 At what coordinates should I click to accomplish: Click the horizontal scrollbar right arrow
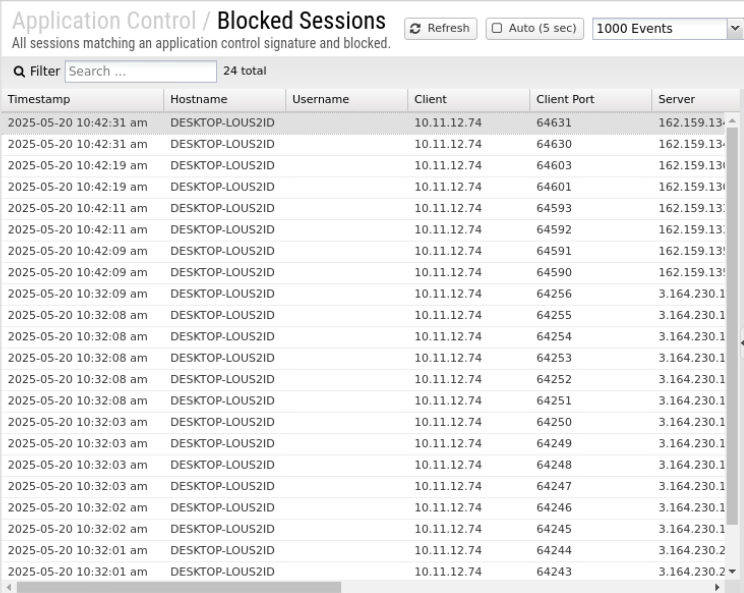[717, 587]
